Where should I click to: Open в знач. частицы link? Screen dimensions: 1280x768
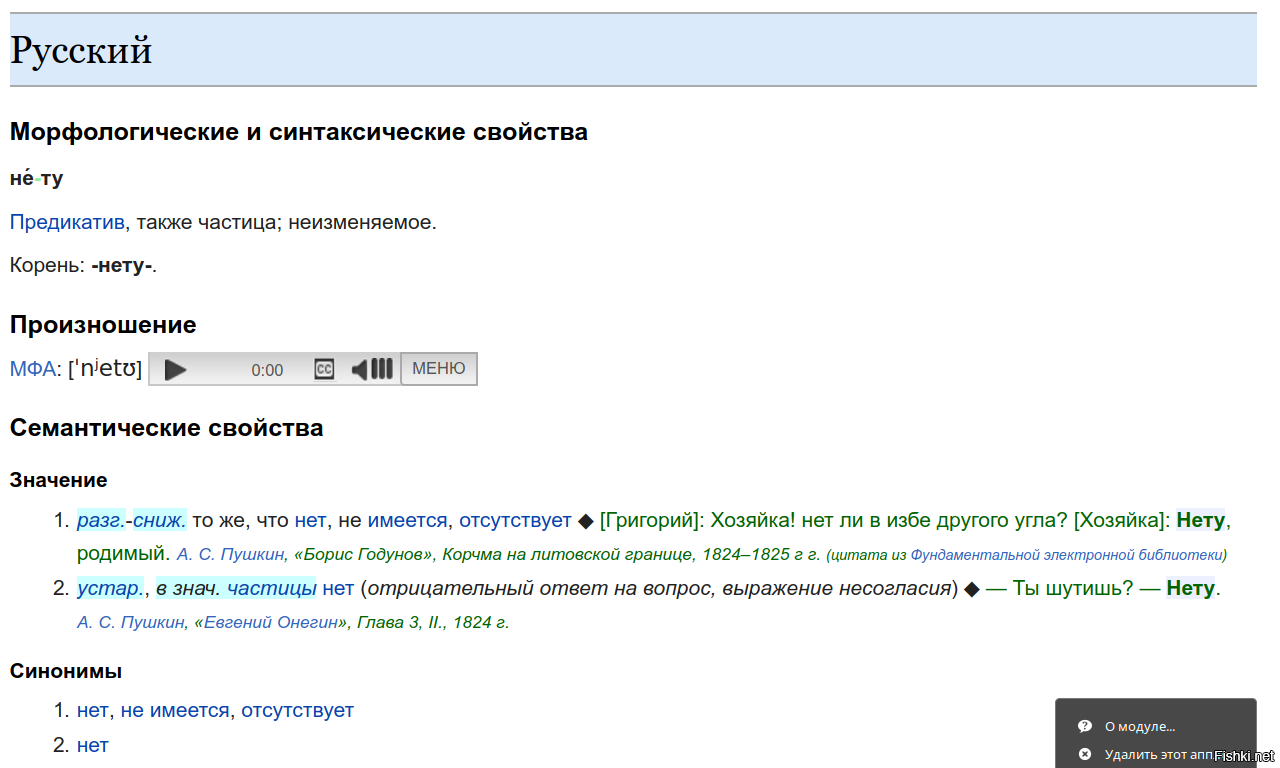(x=236, y=588)
